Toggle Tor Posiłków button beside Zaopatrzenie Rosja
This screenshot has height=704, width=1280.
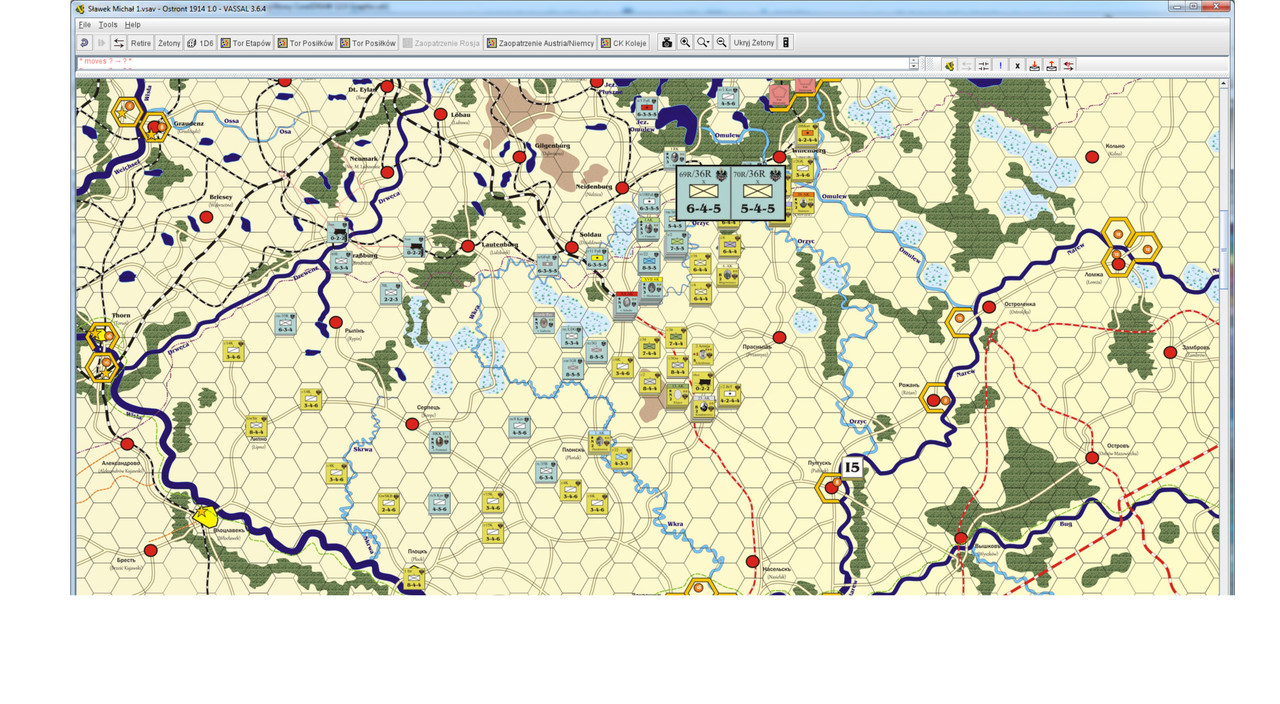[x=368, y=43]
